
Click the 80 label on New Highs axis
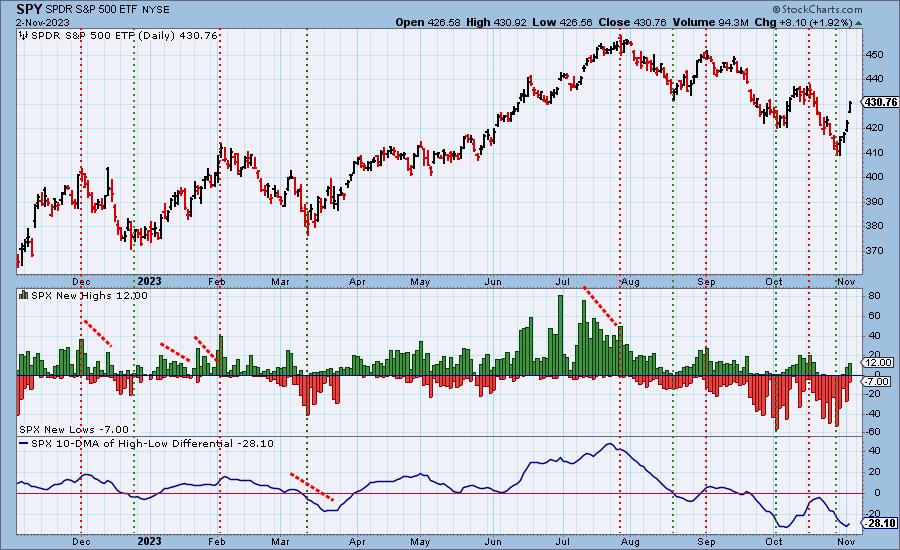pyautogui.click(x=874, y=296)
